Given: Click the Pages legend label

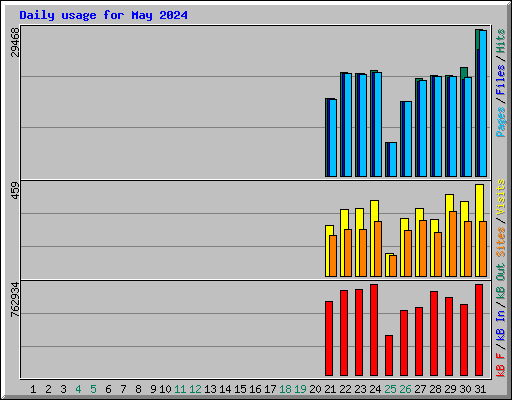Looking at the screenshot, I should tap(500, 122).
